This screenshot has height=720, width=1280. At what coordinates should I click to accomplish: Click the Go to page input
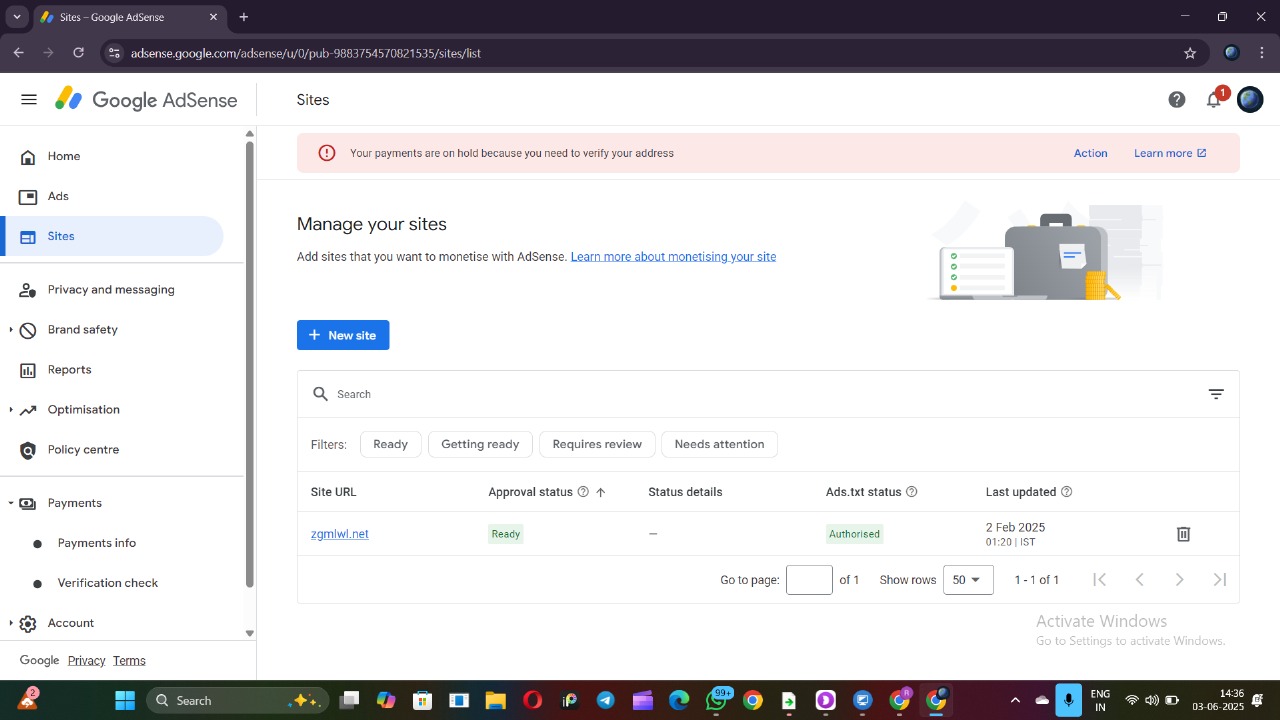tap(809, 580)
